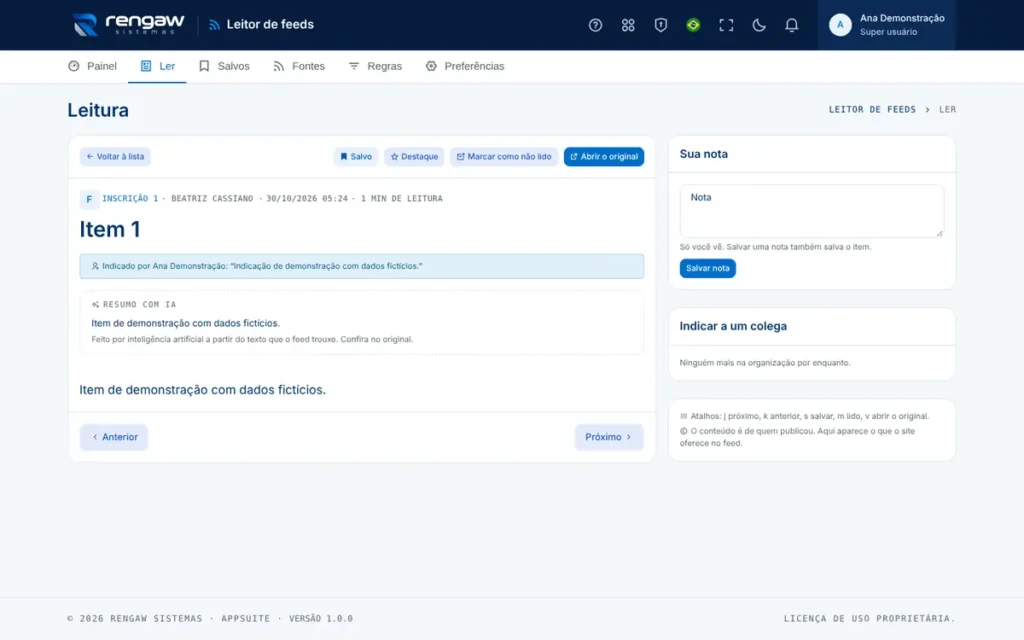Open the help question mark icon
1024x640 pixels.
(x=595, y=25)
